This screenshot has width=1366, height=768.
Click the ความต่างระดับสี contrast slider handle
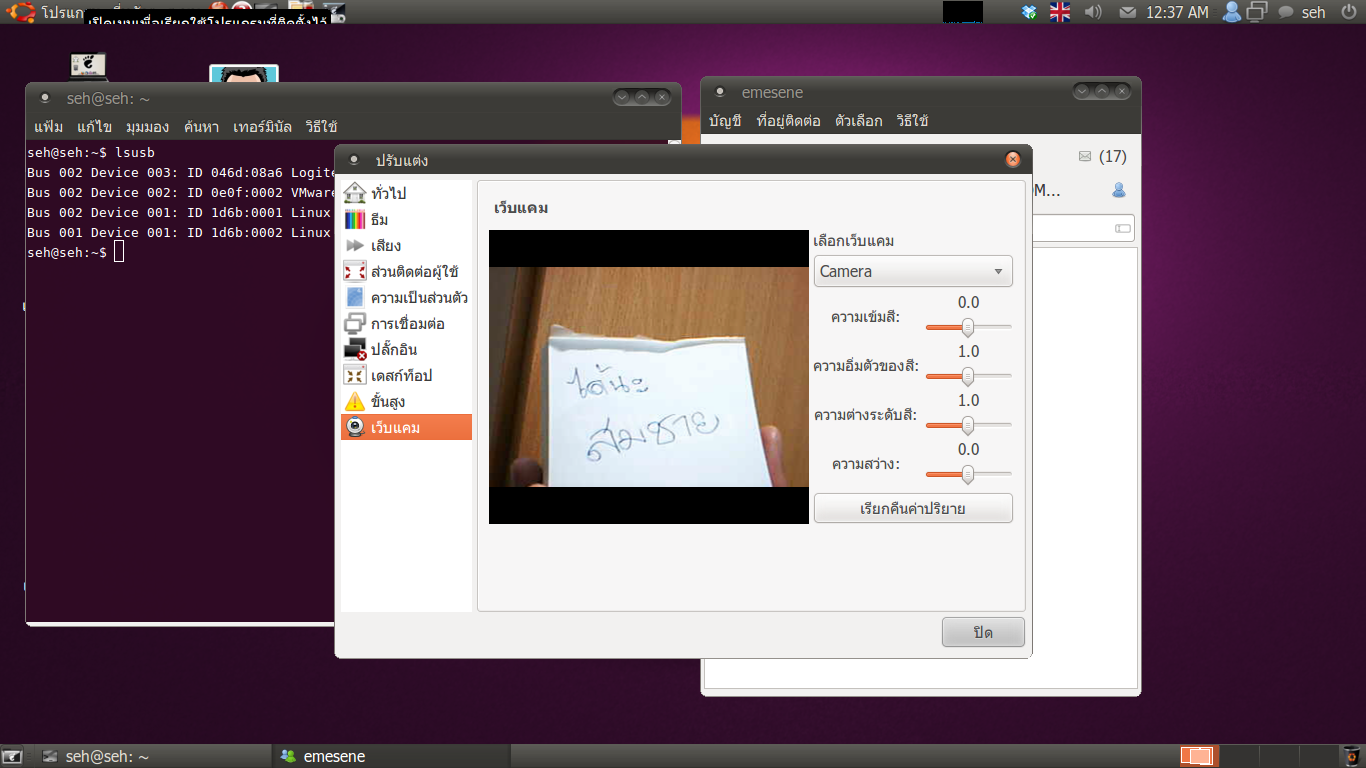pyautogui.click(x=967, y=424)
